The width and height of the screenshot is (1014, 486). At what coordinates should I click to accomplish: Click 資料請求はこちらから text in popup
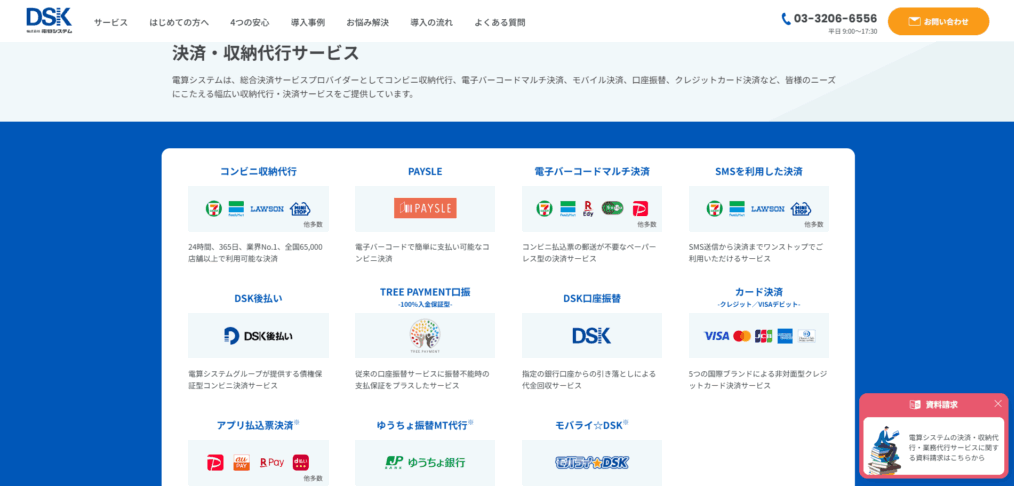[x=947, y=458]
